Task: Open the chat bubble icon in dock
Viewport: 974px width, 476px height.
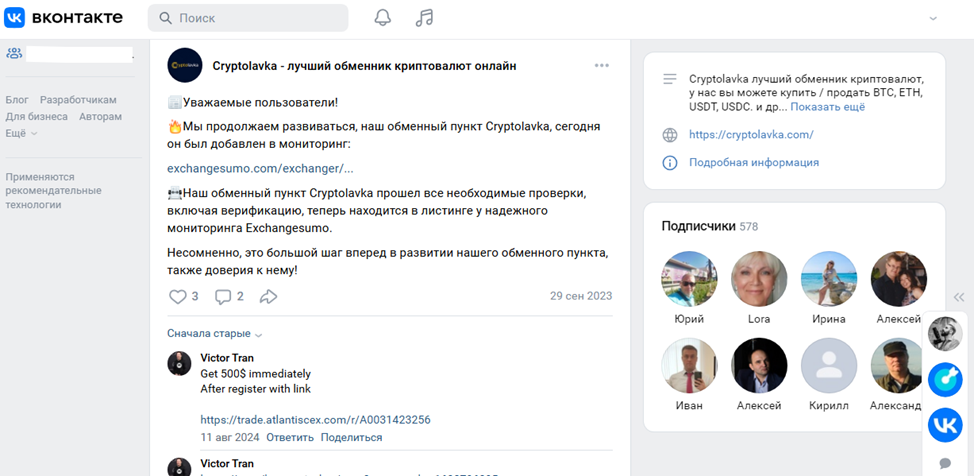Action: pos(945,463)
